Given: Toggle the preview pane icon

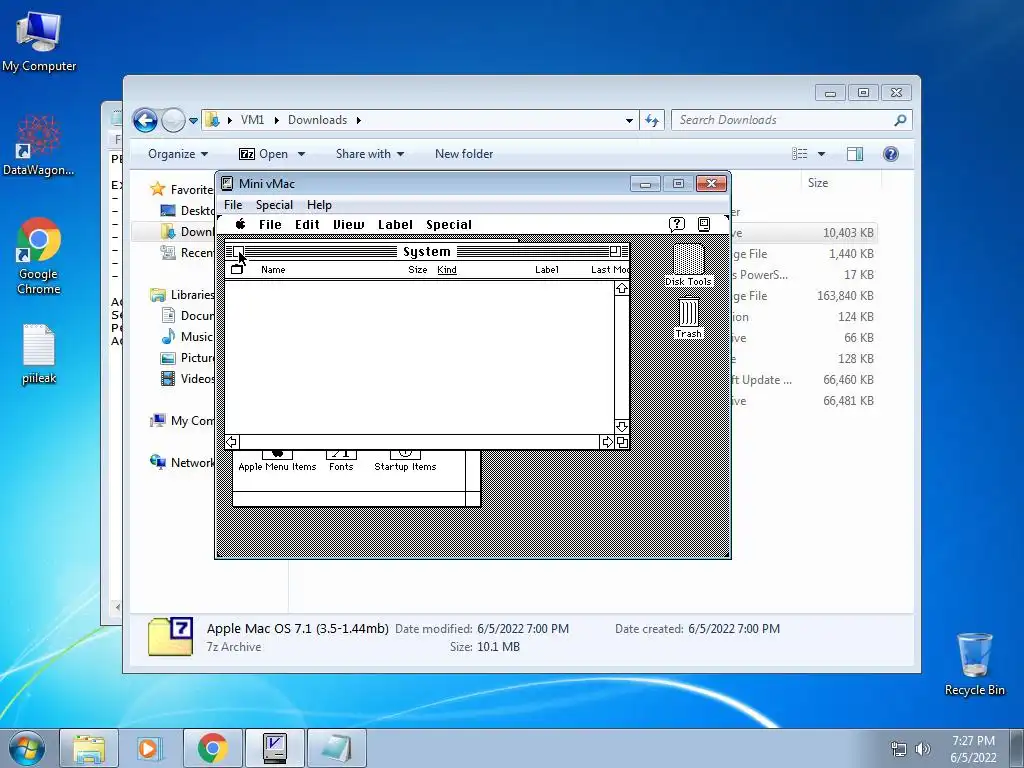Looking at the screenshot, I should coord(854,153).
